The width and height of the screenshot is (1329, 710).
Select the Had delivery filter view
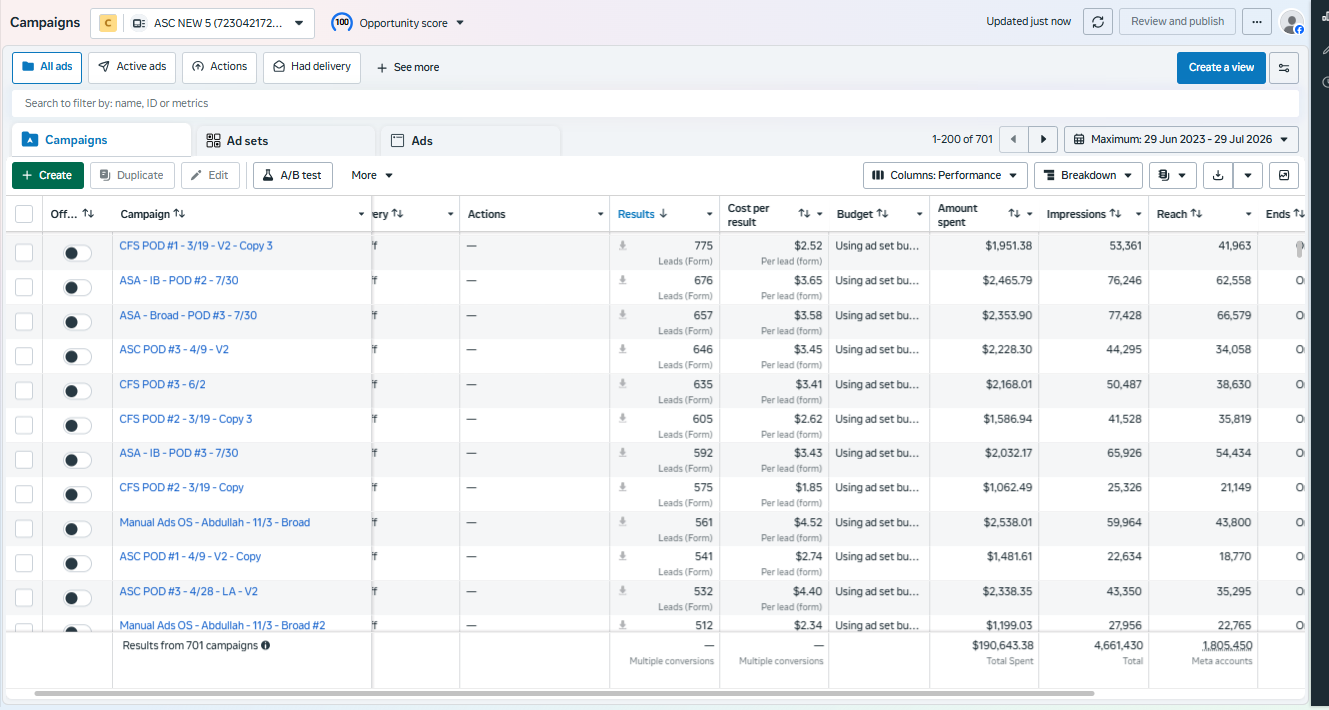pyautogui.click(x=312, y=67)
